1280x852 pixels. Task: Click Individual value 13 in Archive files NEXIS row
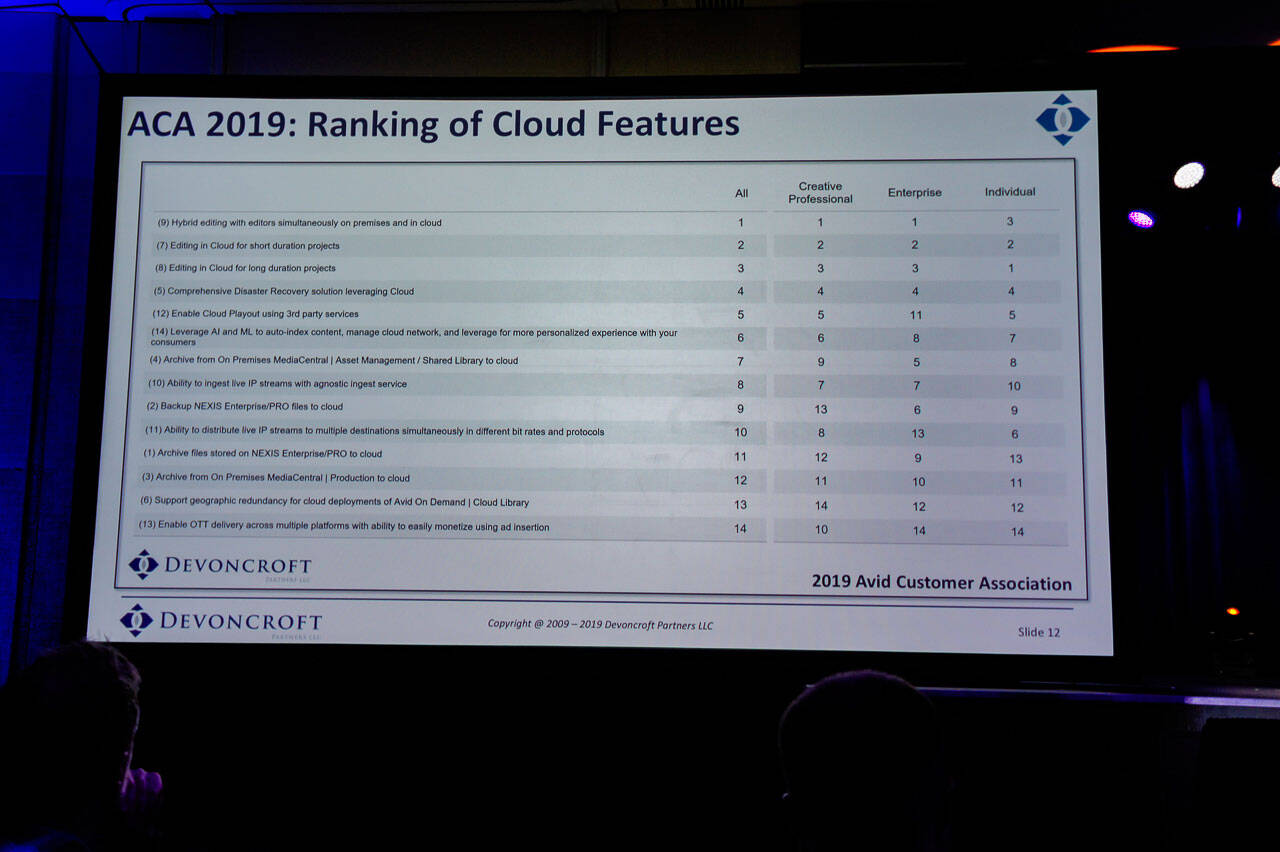pos(1016,459)
